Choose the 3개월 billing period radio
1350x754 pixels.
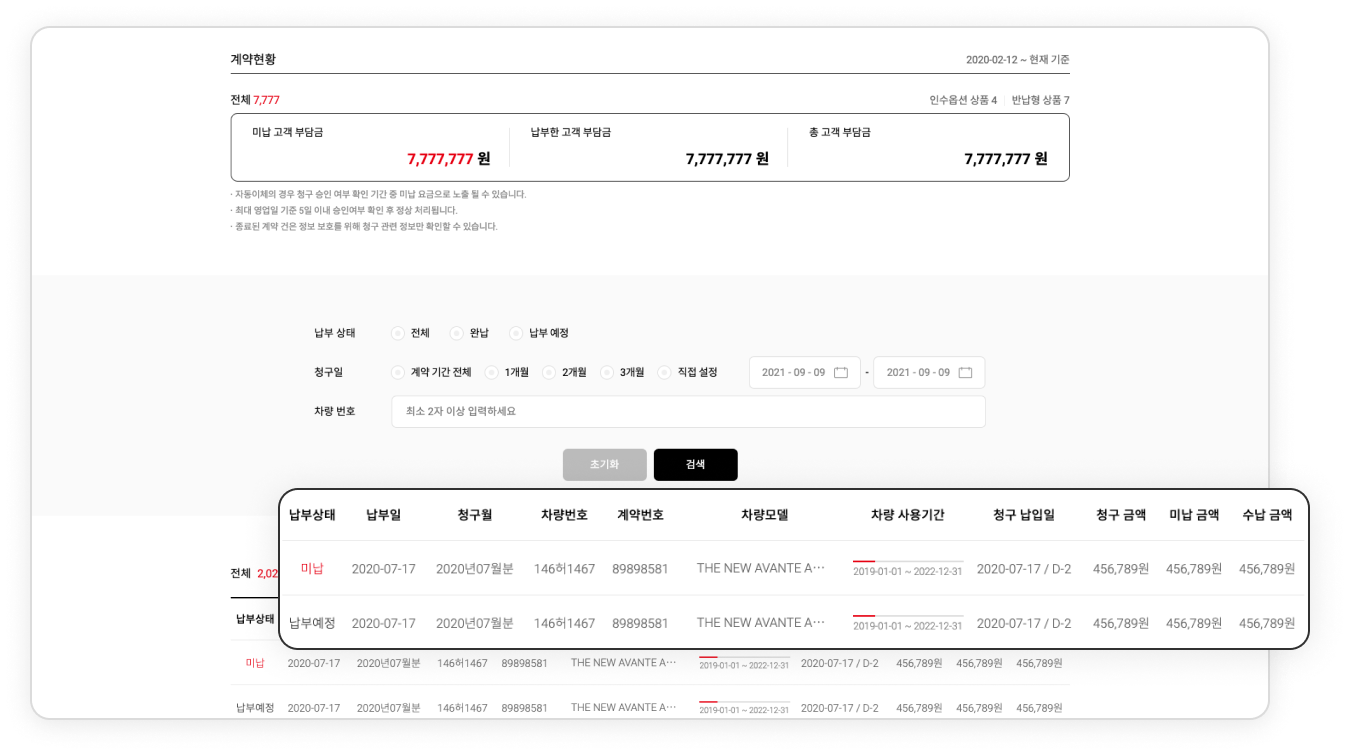point(607,372)
